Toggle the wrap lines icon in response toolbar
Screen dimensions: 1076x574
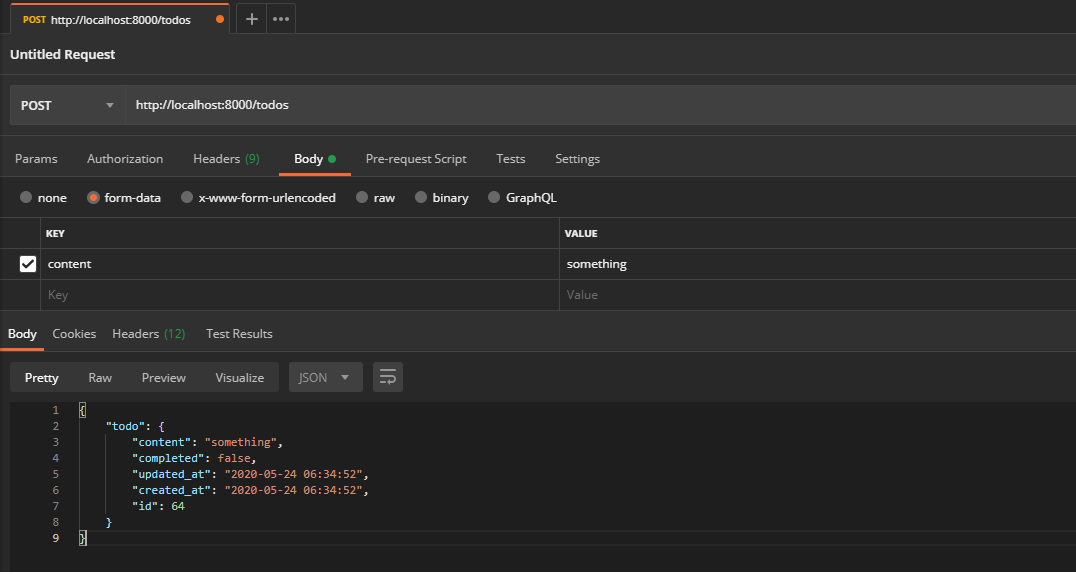point(388,377)
